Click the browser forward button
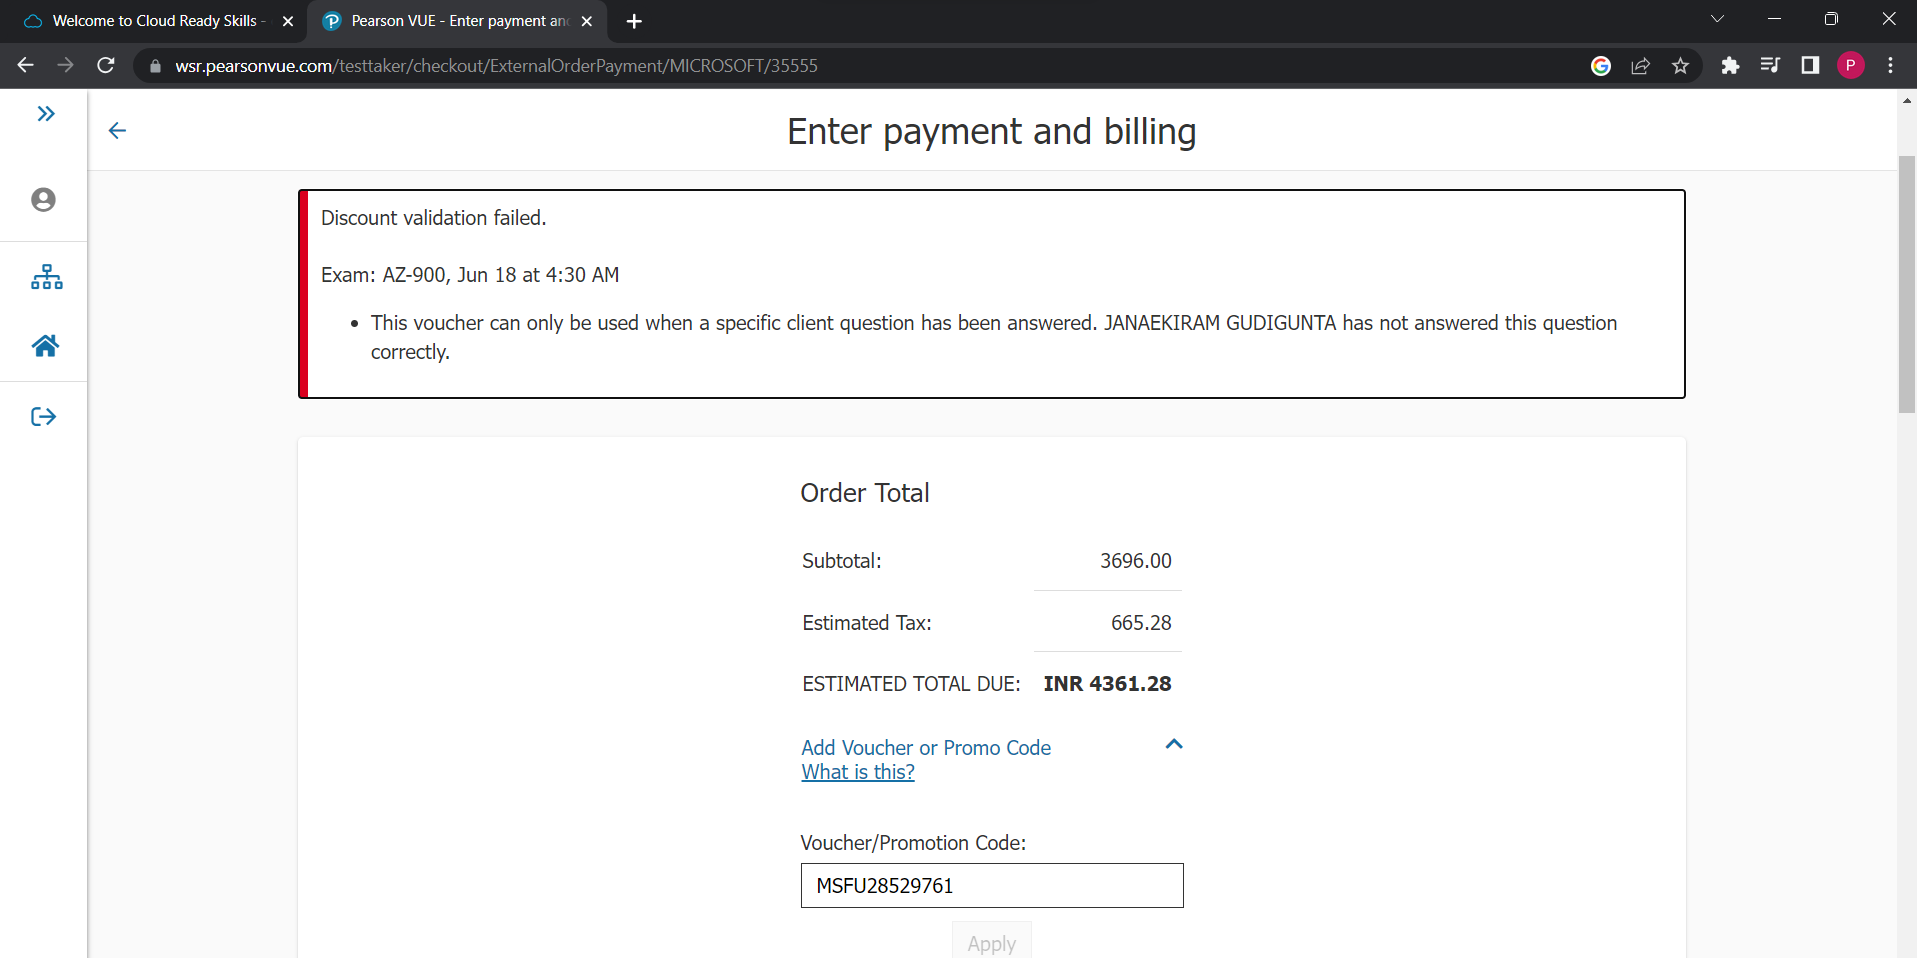Viewport: 1917px width, 958px height. pos(66,65)
